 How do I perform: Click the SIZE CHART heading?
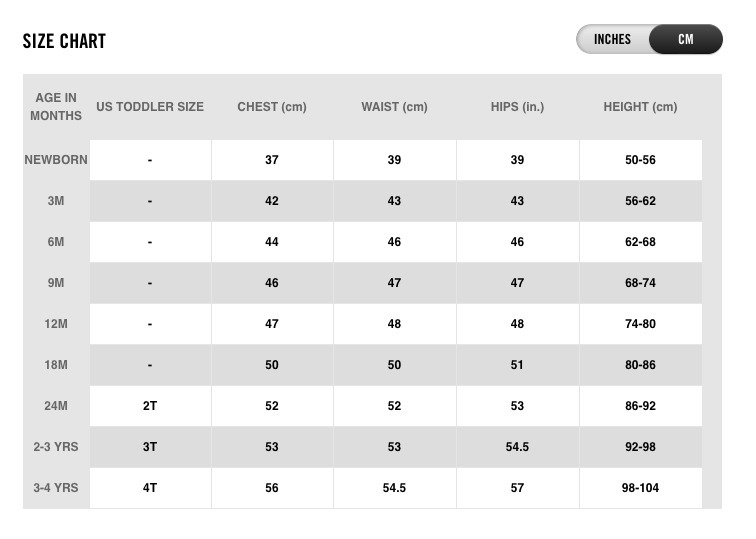[x=64, y=41]
